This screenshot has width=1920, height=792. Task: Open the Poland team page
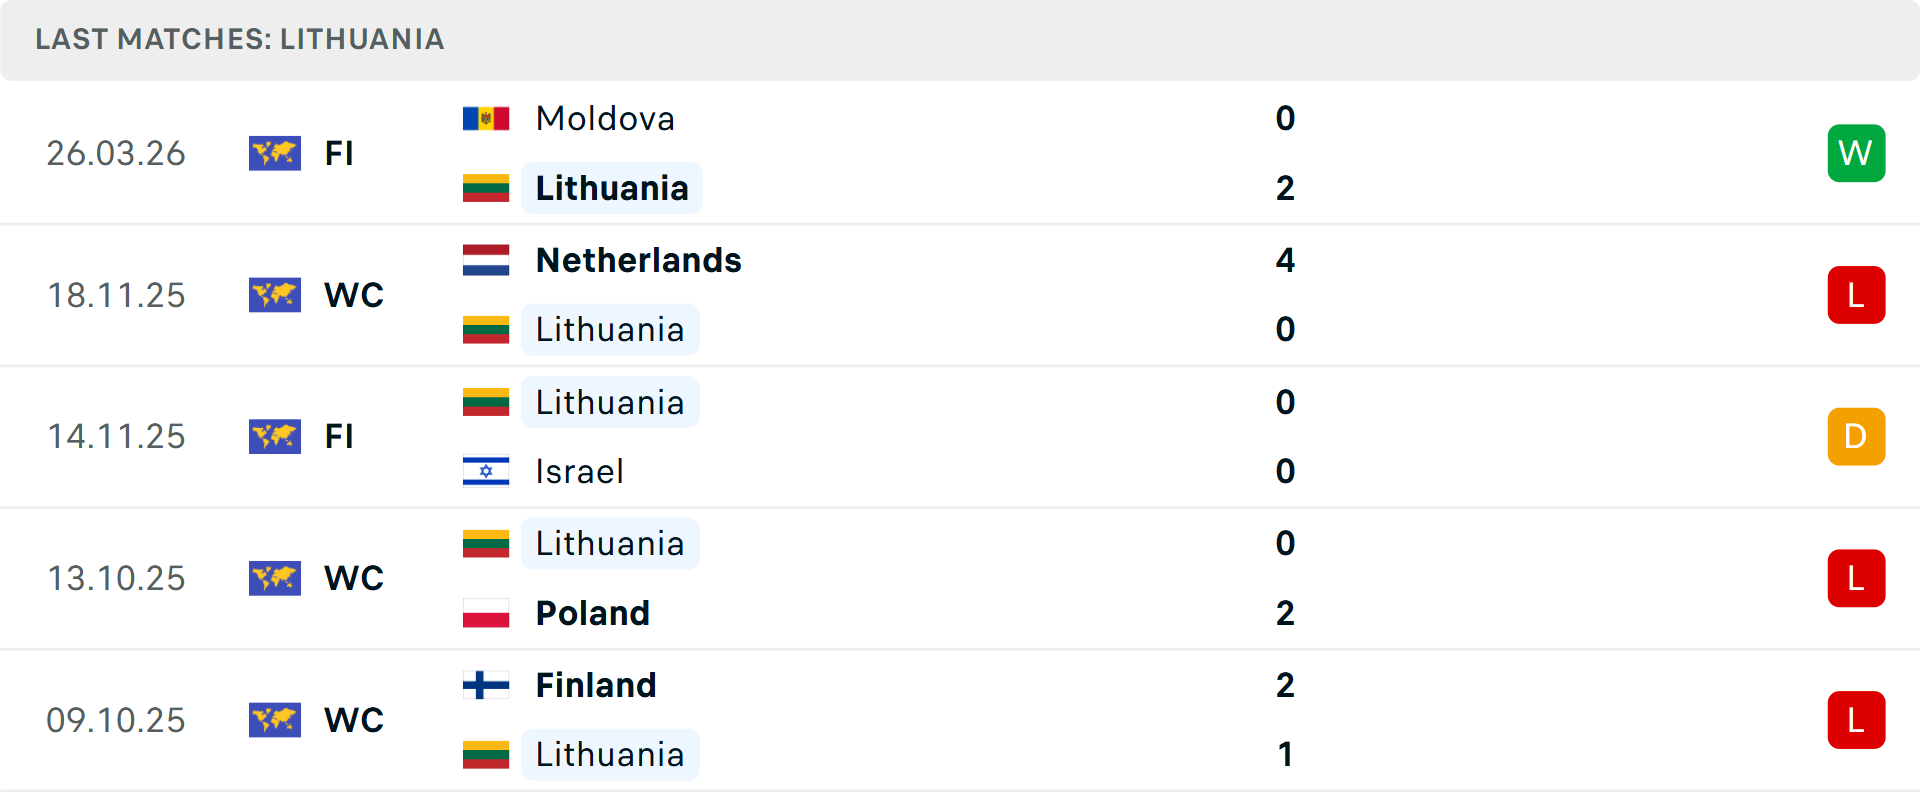click(592, 613)
